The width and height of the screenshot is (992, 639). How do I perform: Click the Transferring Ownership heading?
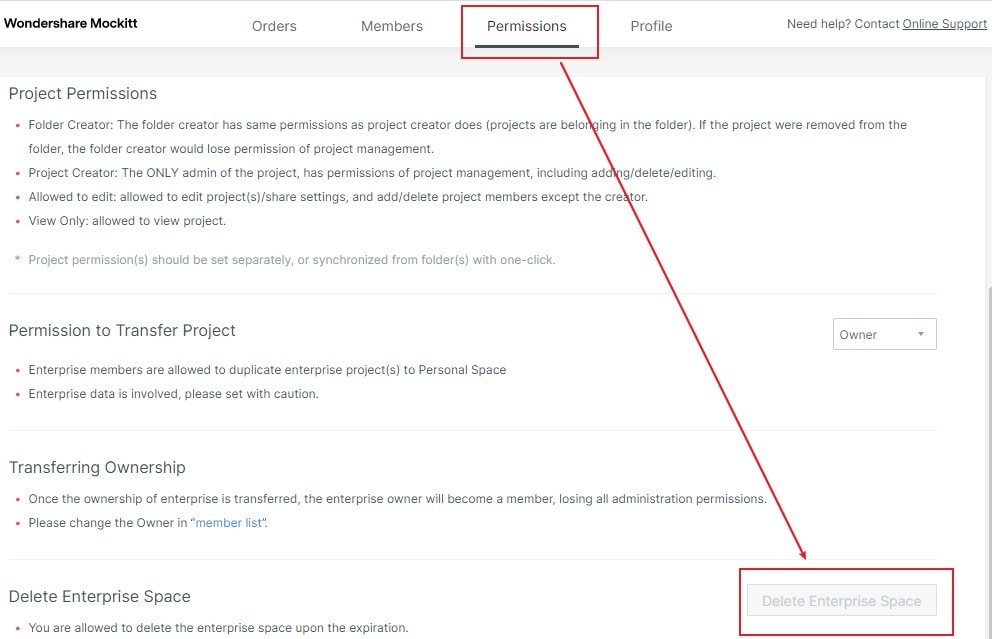(97, 467)
